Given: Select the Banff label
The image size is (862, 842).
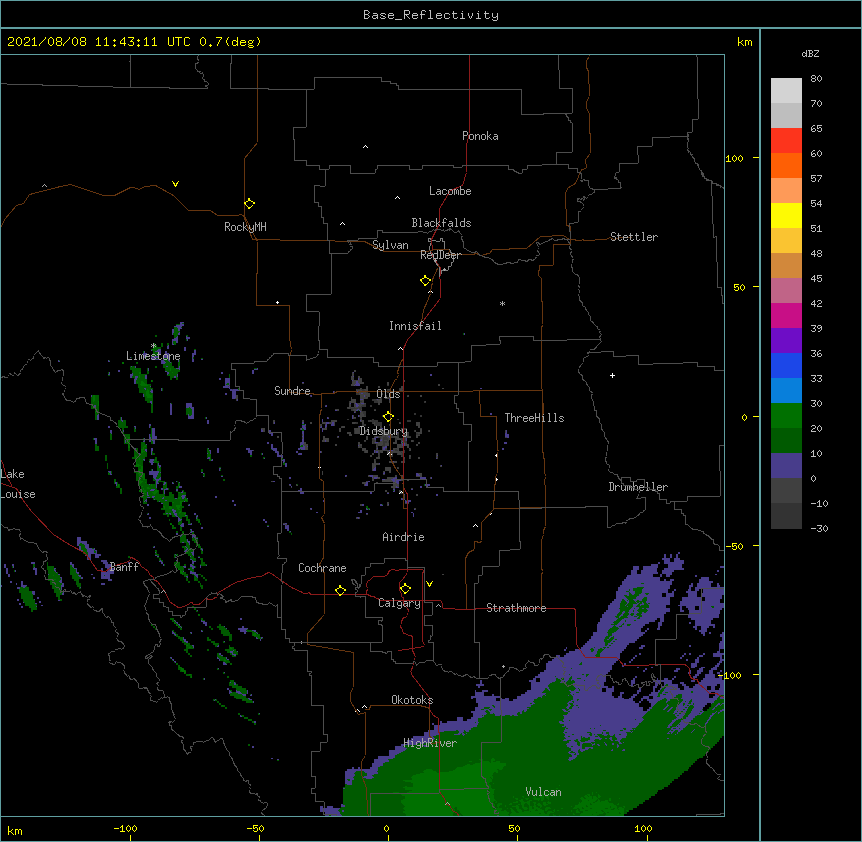Looking at the screenshot, I should (x=124, y=567).
